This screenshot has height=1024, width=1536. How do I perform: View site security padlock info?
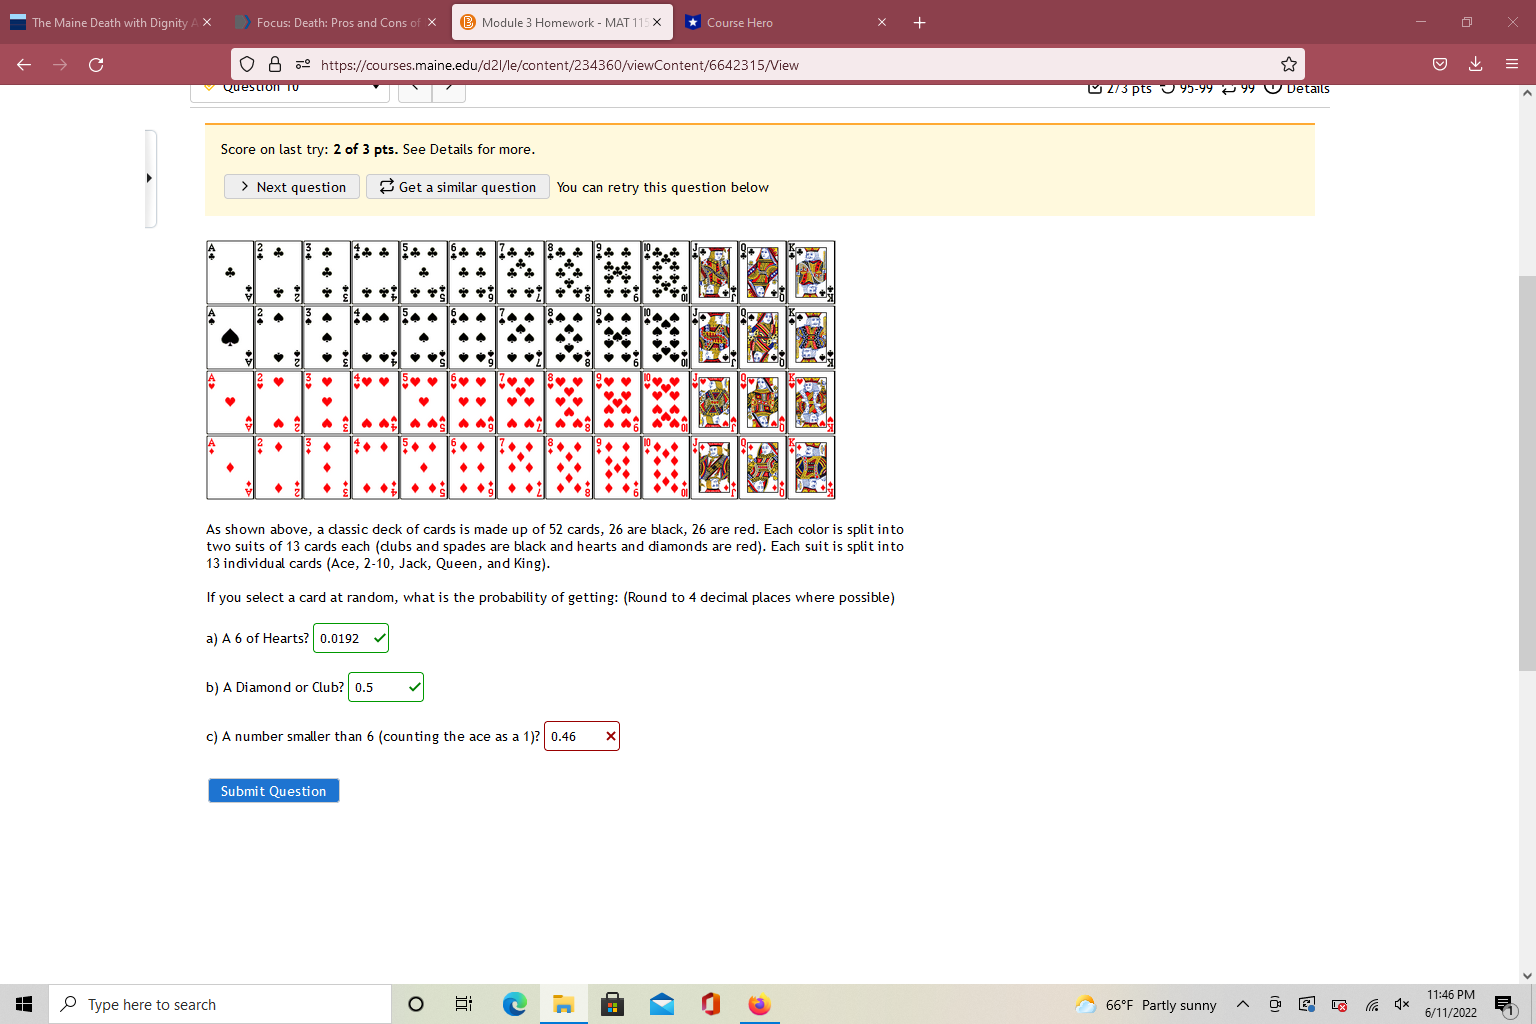275,65
